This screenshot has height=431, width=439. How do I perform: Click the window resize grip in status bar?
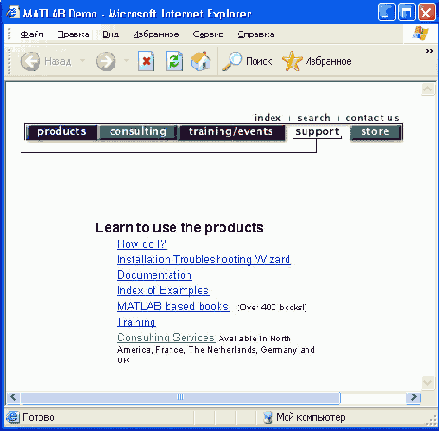432,421
